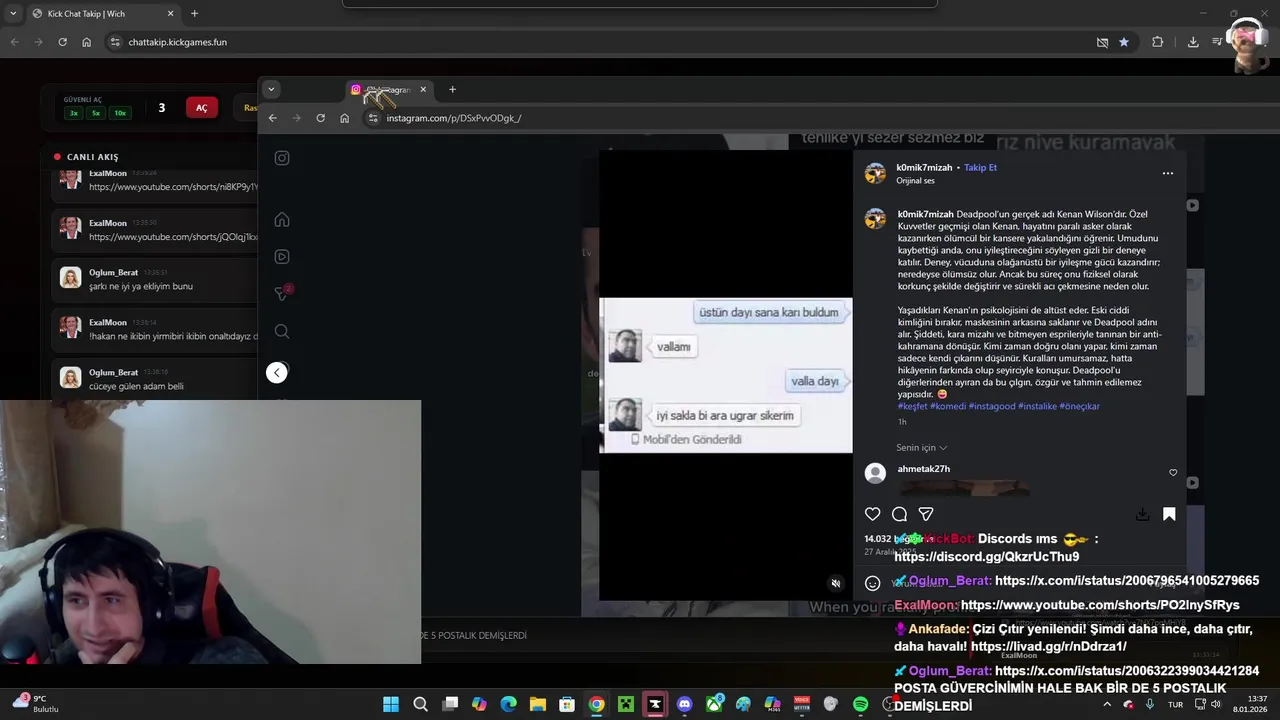The image size is (1280, 720).
Task: Open comment bubble icon under post
Action: [899, 514]
